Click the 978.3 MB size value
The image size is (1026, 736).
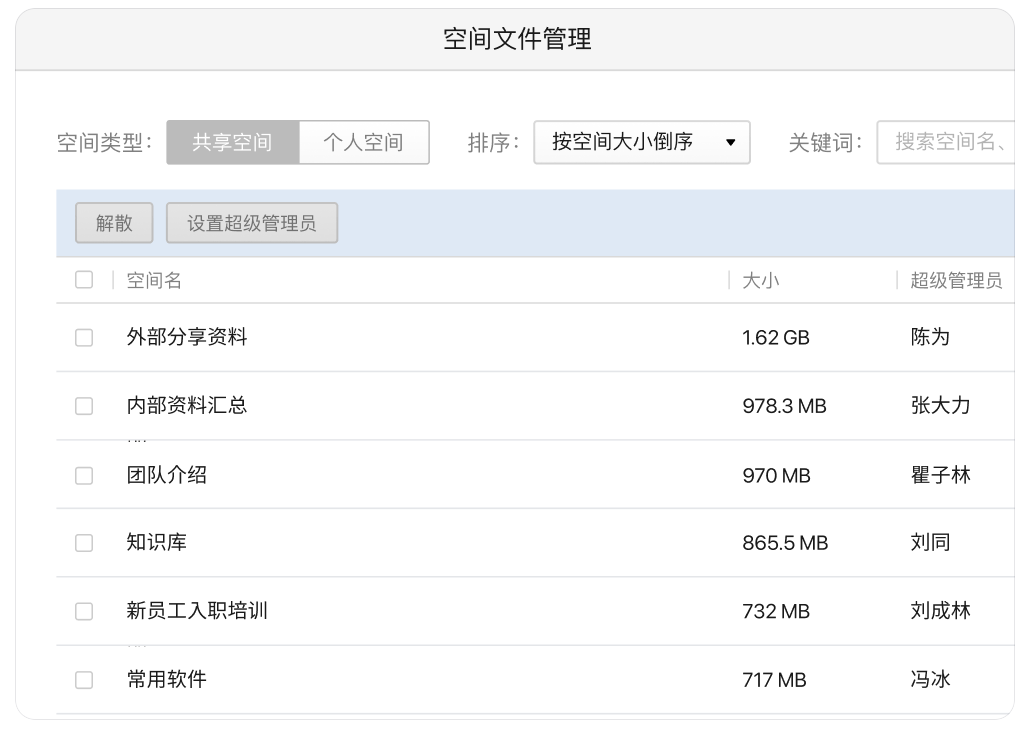coord(785,406)
